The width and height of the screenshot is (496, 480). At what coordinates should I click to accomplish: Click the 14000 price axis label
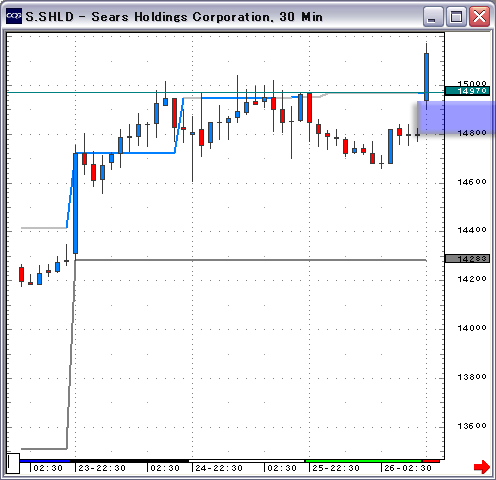point(472,328)
